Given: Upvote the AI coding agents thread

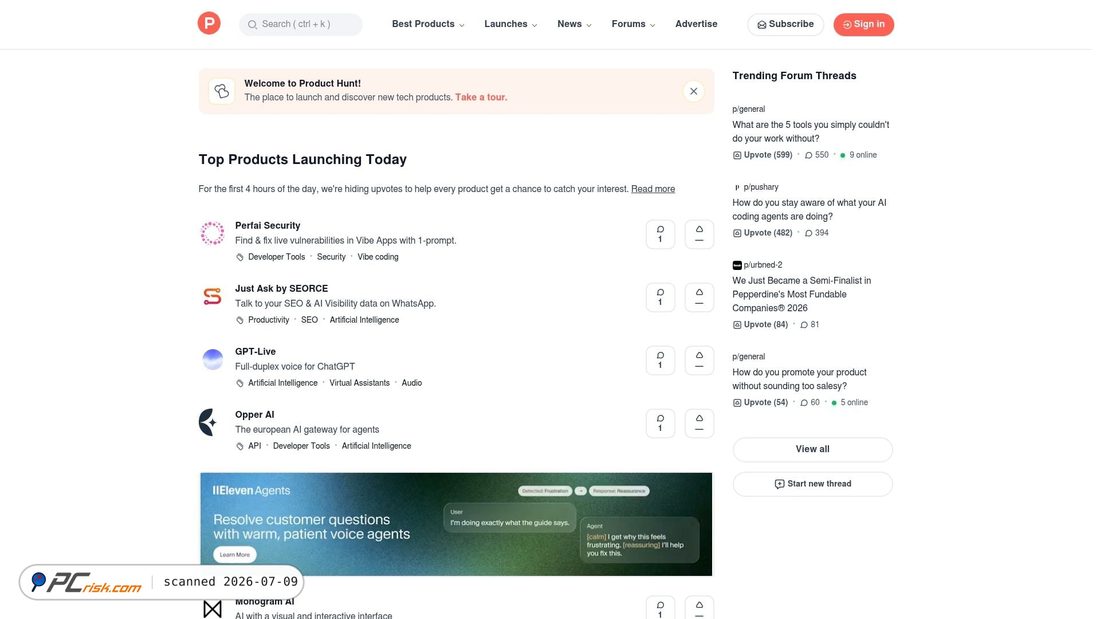Looking at the screenshot, I should (763, 233).
